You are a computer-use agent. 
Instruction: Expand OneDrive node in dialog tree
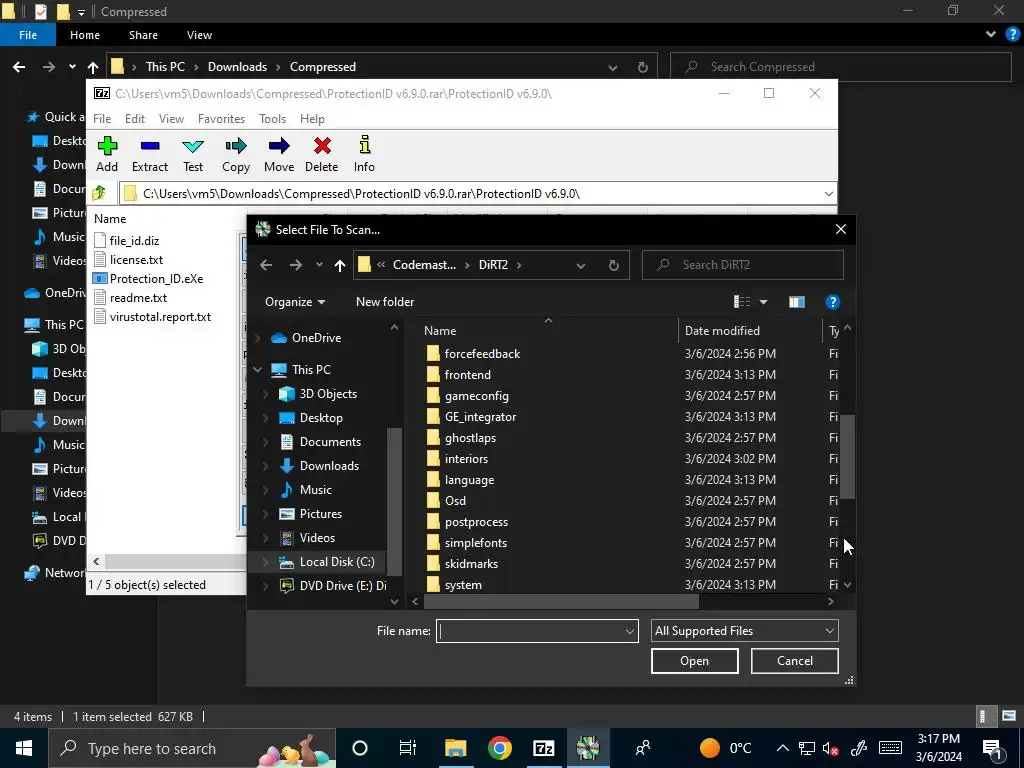[258, 338]
